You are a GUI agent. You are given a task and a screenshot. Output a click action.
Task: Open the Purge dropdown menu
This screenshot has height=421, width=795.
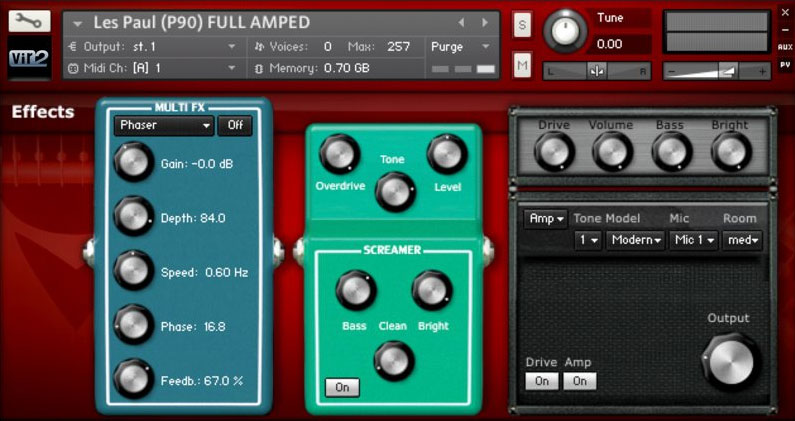click(460, 47)
